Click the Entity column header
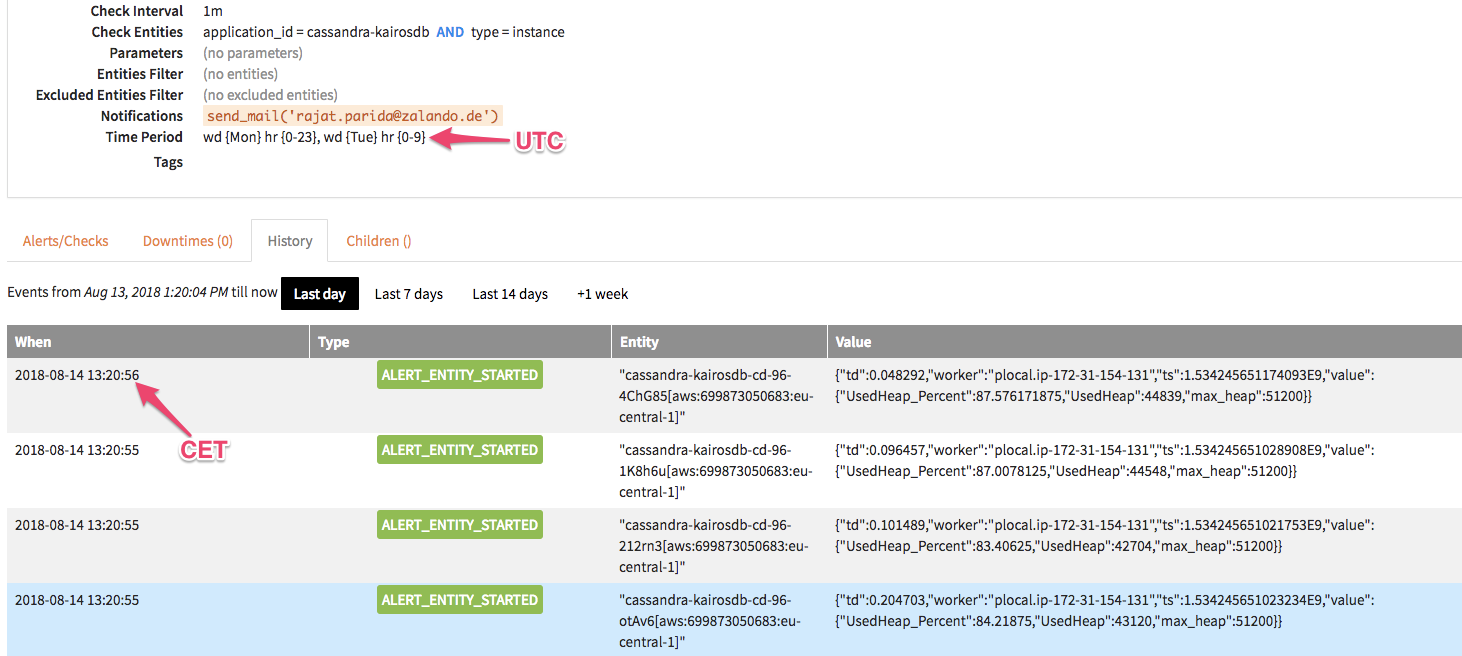This screenshot has height=656, width=1462. [x=719, y=342]
